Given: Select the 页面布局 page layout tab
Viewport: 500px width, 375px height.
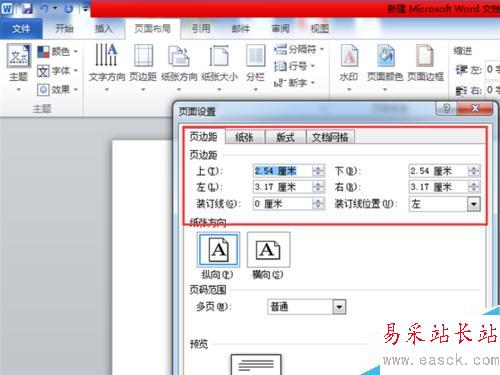Looking at the screenshot, I should tap(152, 29).
